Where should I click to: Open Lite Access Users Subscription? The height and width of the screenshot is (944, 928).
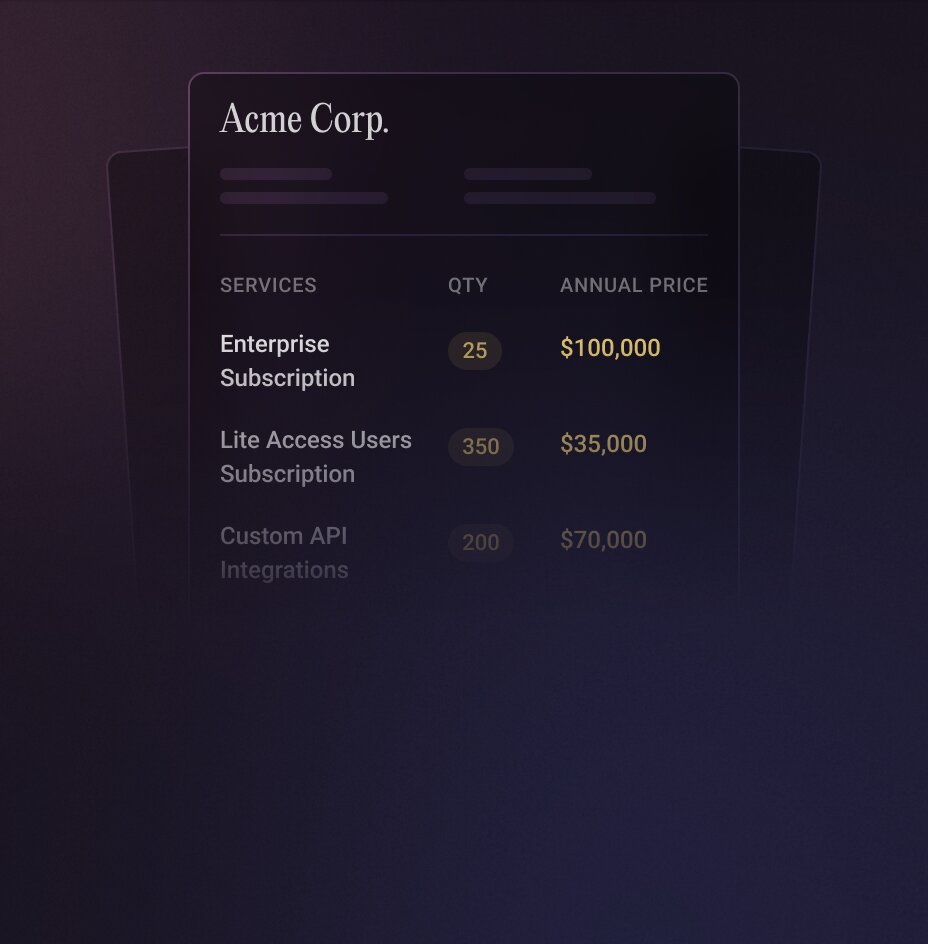[x=316, y=457]
